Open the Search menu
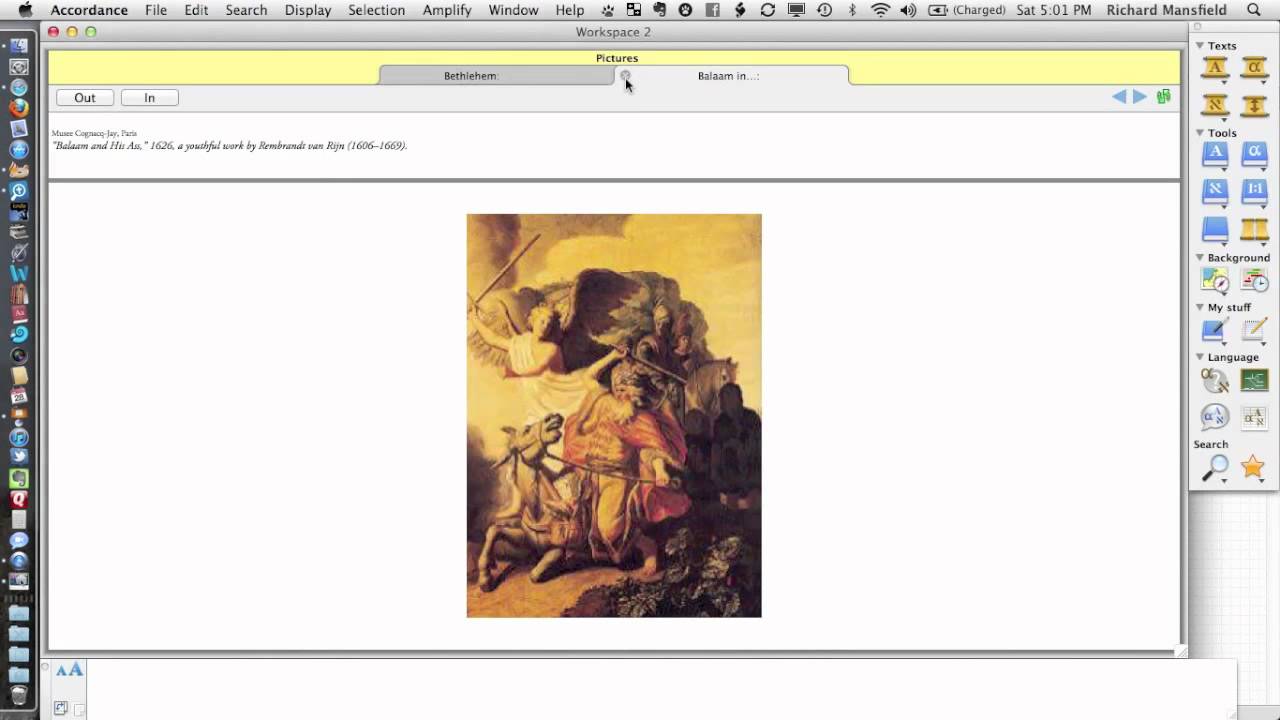The image size is (1280, 720). [x=246, y=10]
